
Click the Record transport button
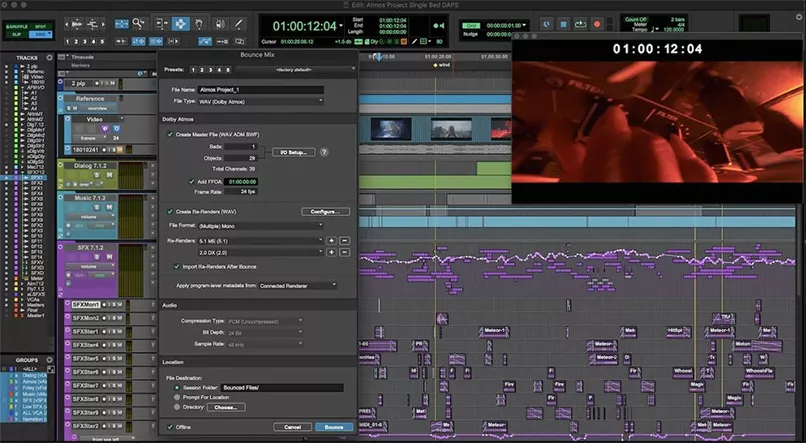pyautogui.click(x=597, y=24)
